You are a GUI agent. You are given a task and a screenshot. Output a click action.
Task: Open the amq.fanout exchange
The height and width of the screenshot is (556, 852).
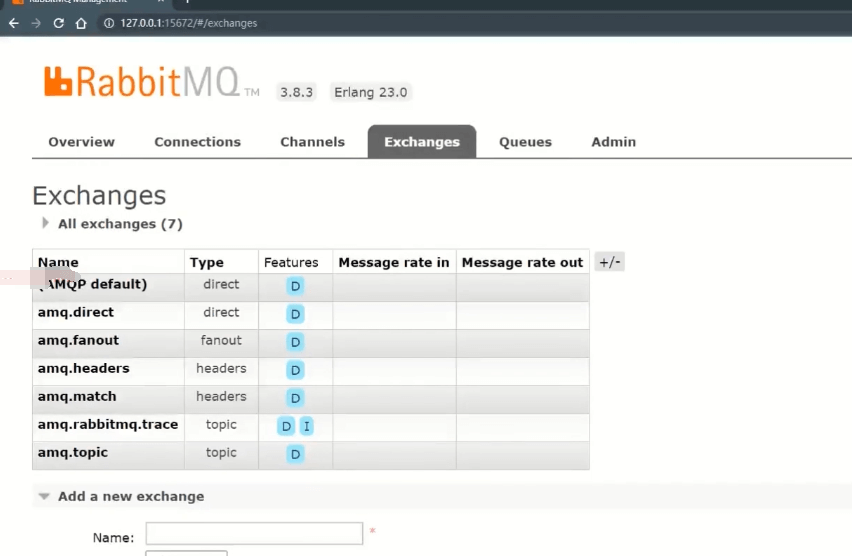[78, 340]
